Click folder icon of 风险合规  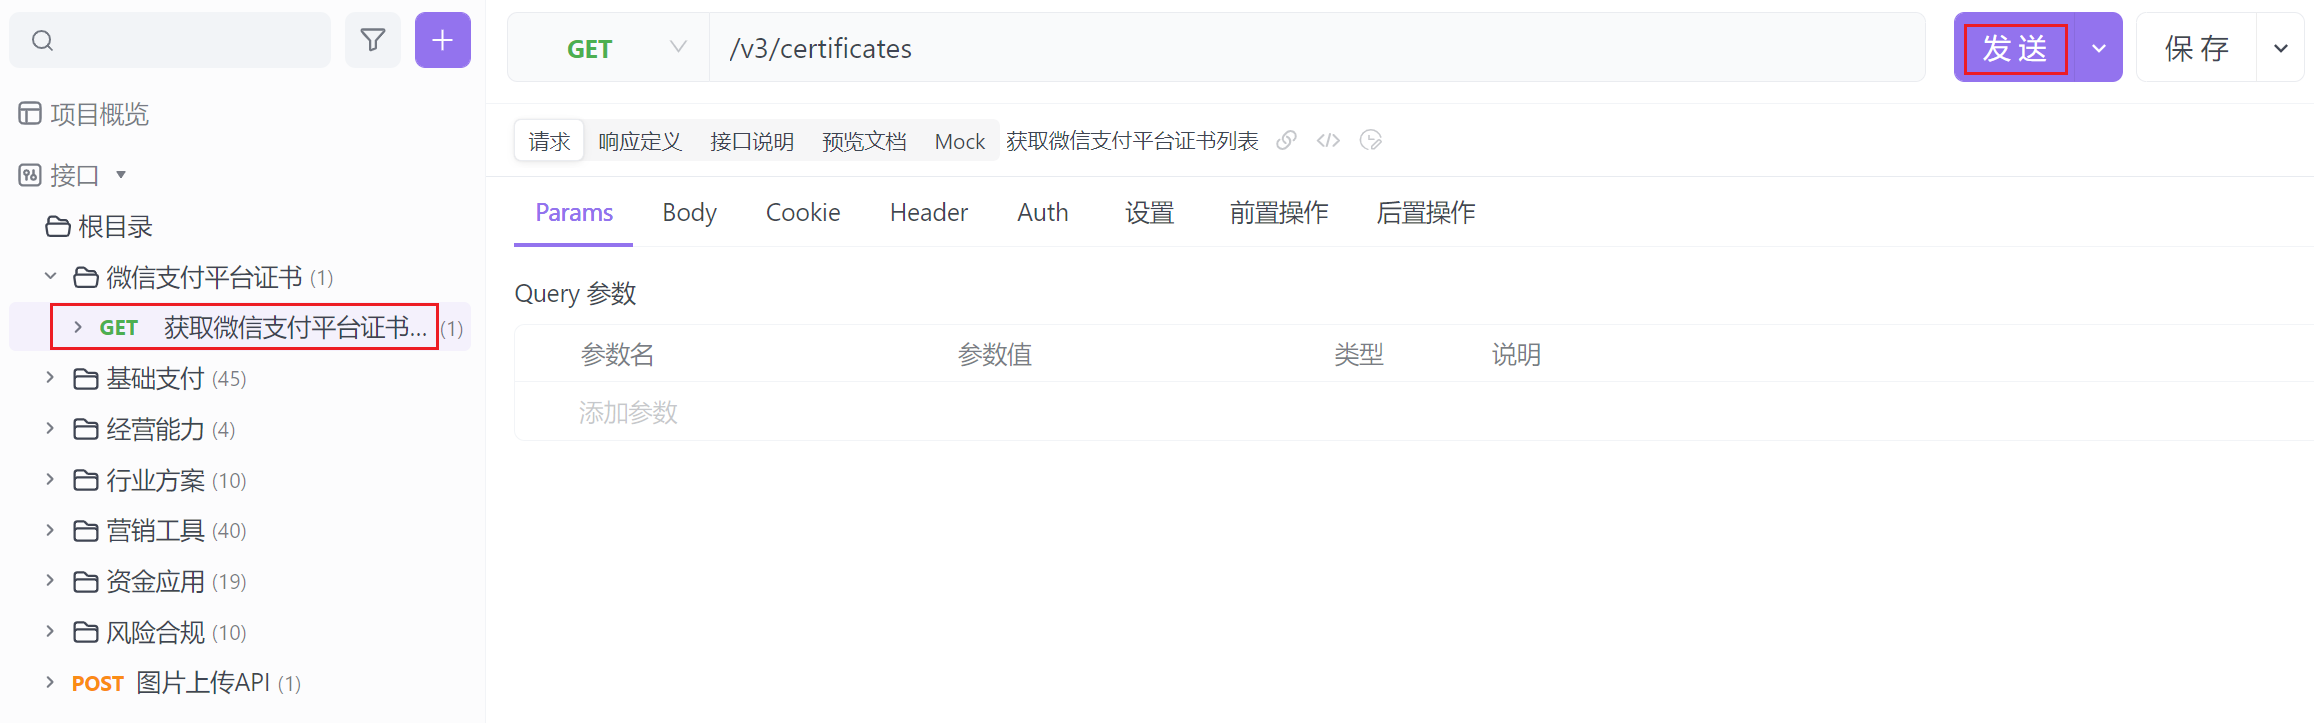86,633
